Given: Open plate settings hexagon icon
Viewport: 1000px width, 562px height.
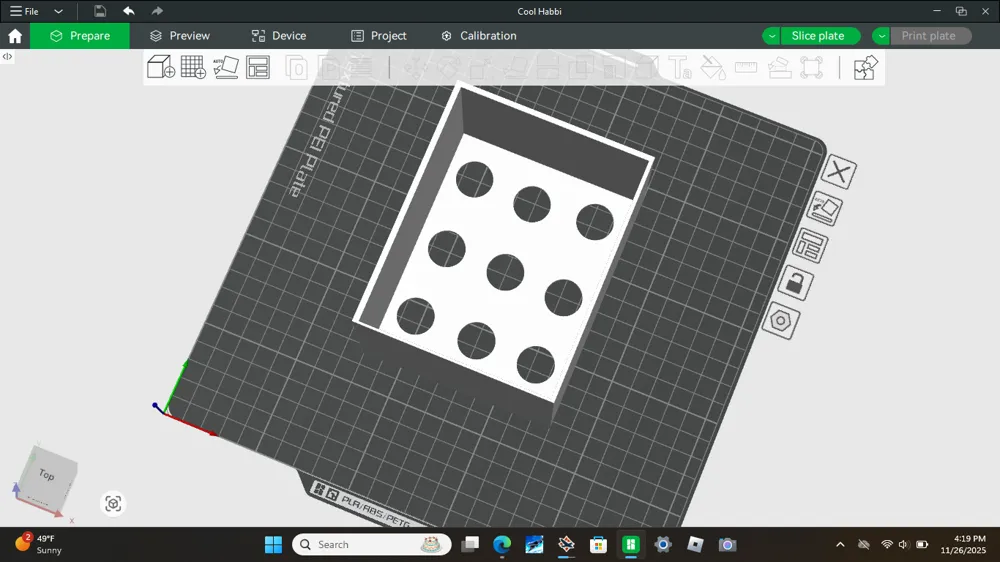Looking at the screenshot, I should click(781, 320).
